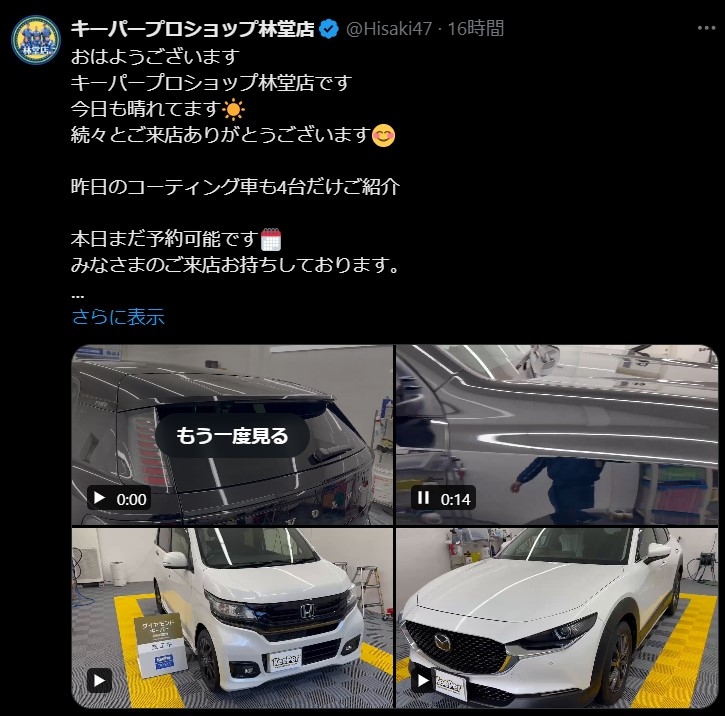Screen dimensions: 725x716
Task: Open the three-dot more options menu
Action: 706,28
